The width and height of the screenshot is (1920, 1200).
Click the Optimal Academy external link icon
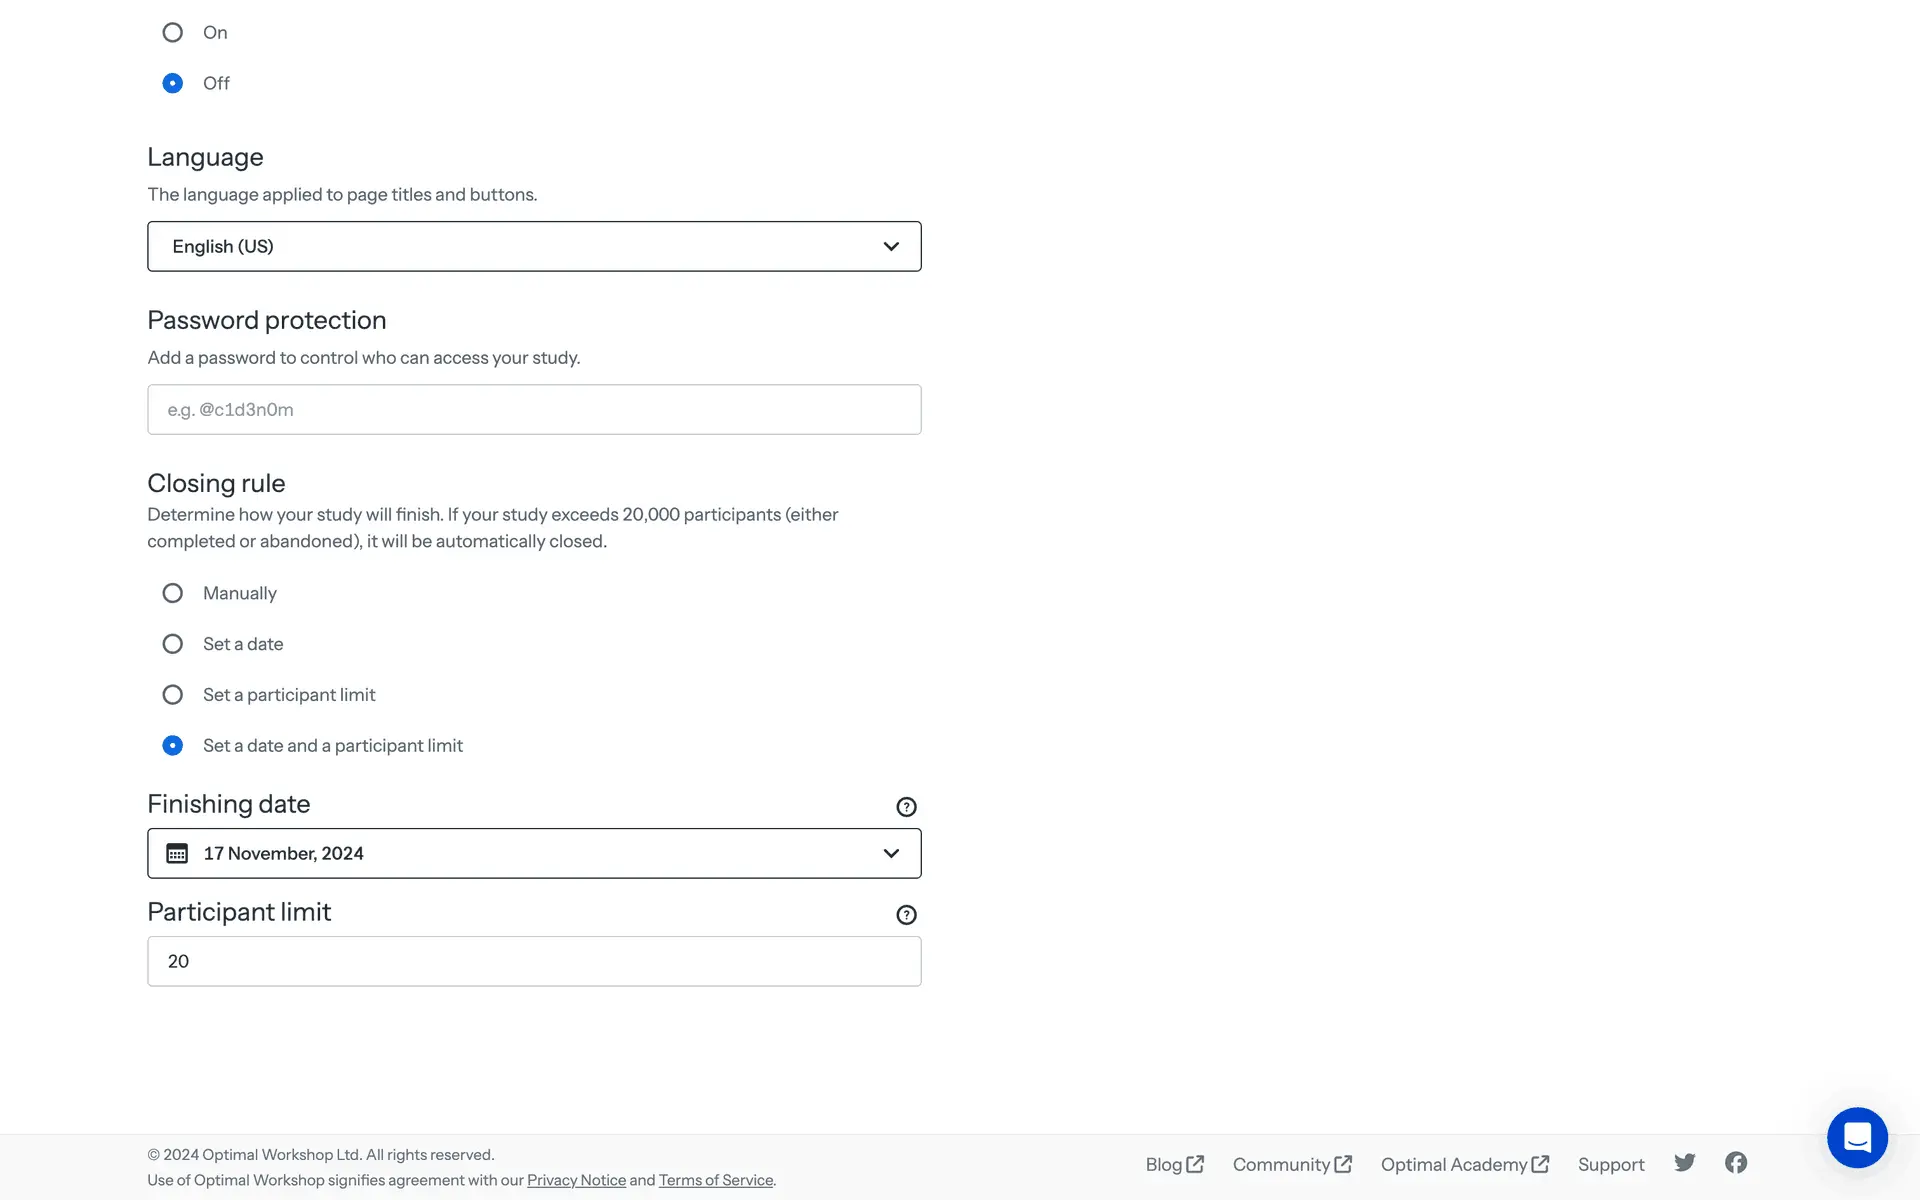click(1540, 1164)
